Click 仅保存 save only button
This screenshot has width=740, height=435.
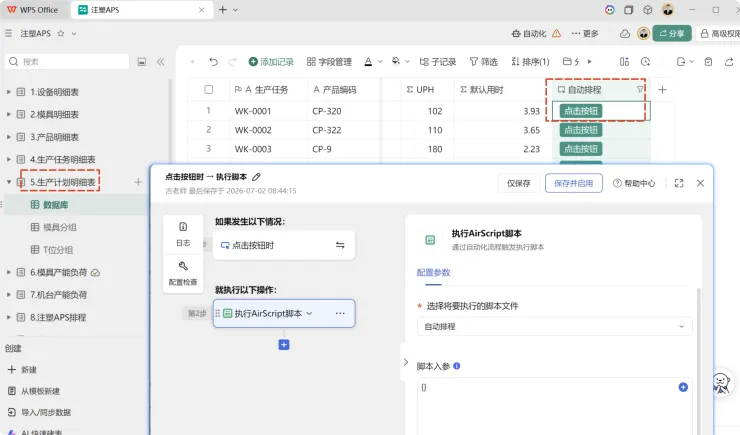tap(519, 183)
